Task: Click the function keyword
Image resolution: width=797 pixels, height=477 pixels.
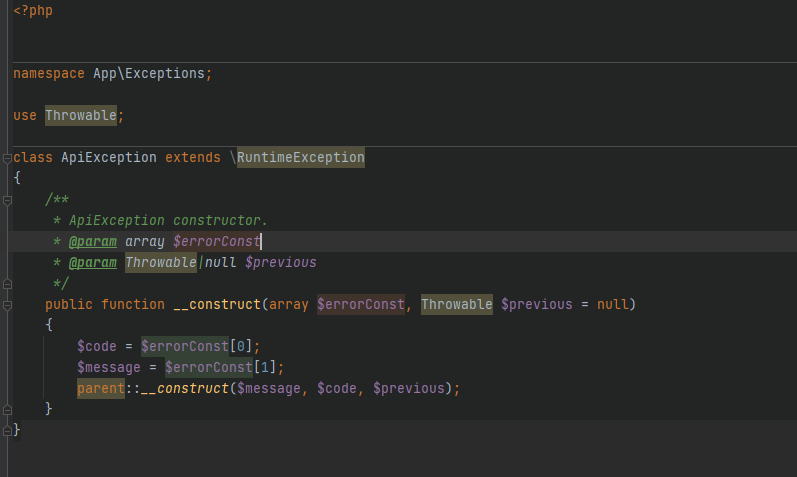Action: pyautogui.click(x=133, y=305)
